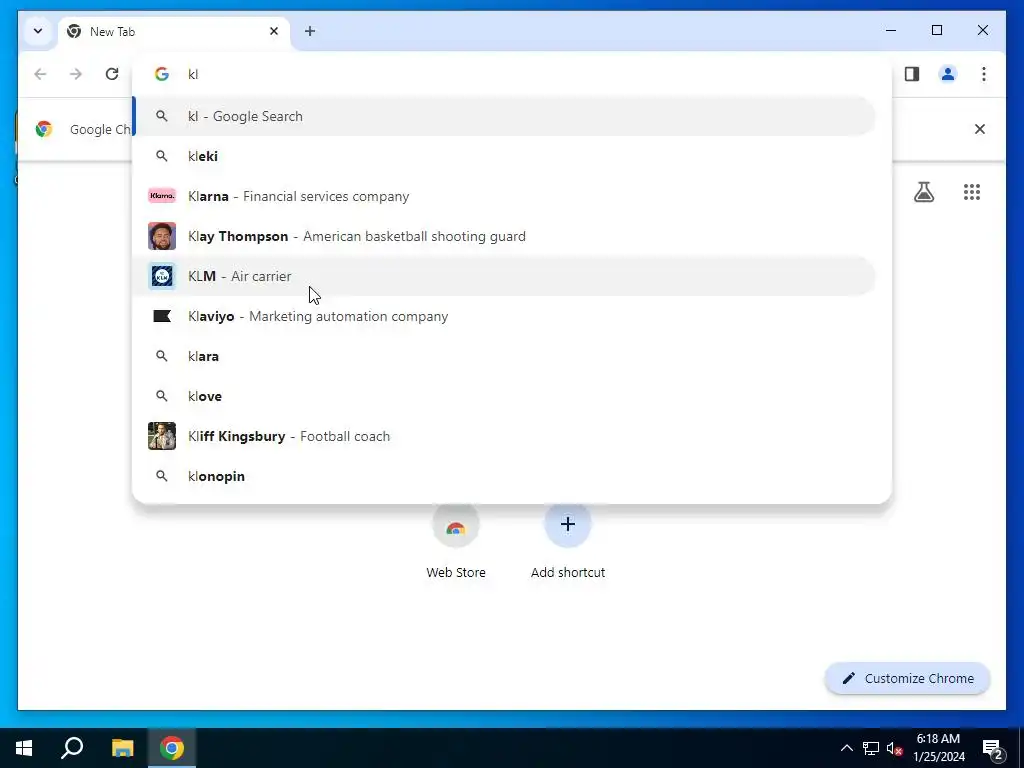Open Chrome's three-dot menu
Screen dimensions: 1024x768
click(x=984, y=74)
